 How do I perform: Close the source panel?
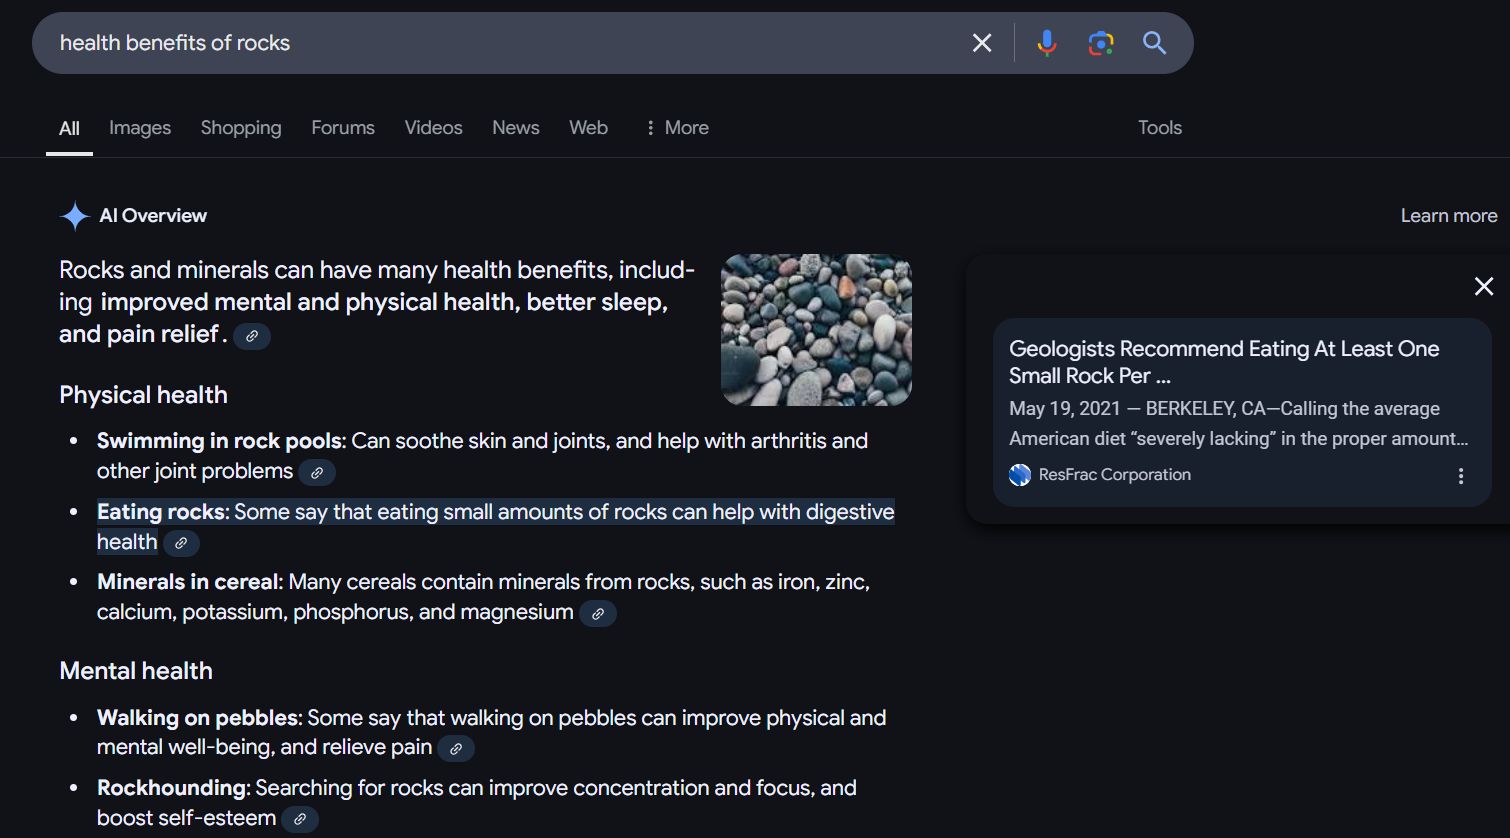click(1483, 287)
